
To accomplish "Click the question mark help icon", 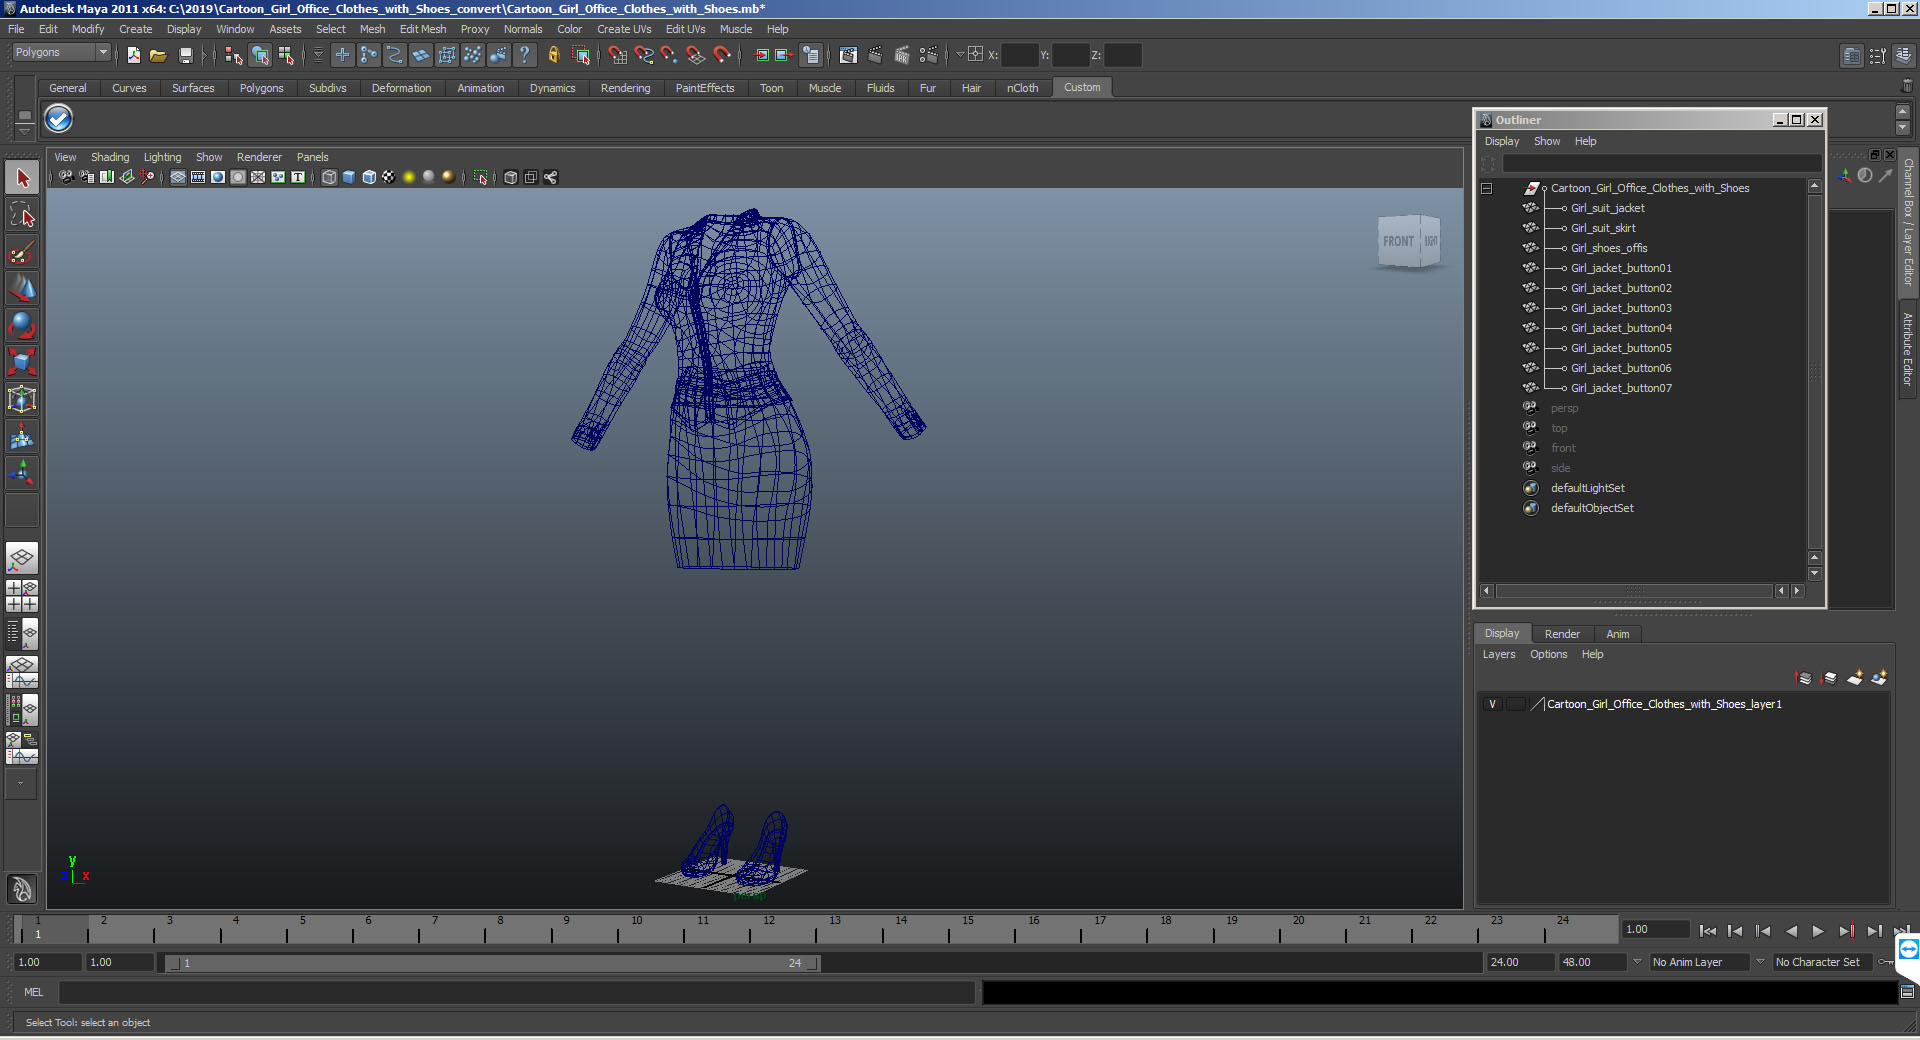I will pyautogui.click(x=524, y=55).
